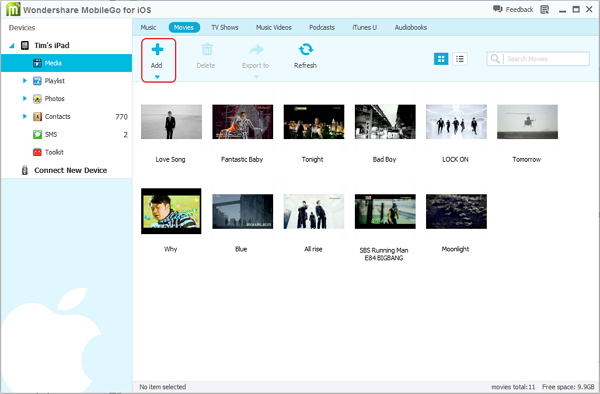Collapse the Tim's iPad device tree

[x=12, y=46]
